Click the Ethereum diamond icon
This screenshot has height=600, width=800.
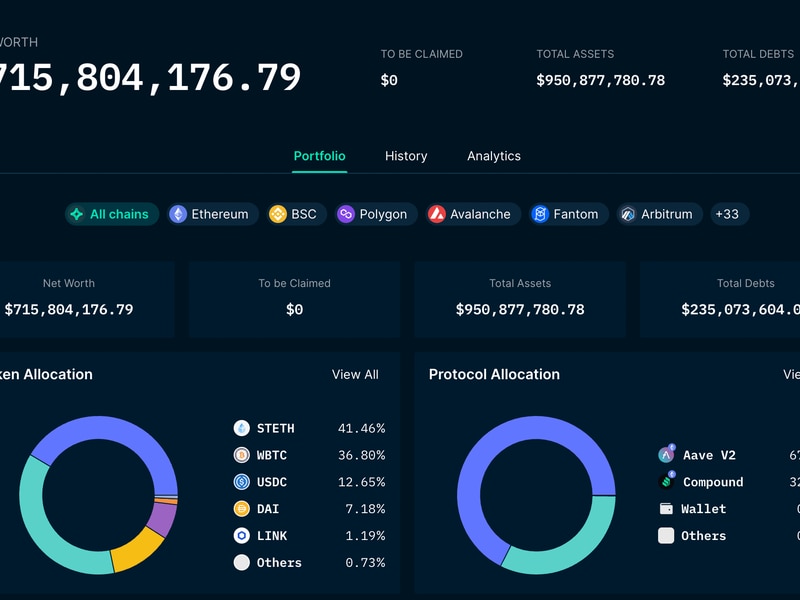(178, 214)
